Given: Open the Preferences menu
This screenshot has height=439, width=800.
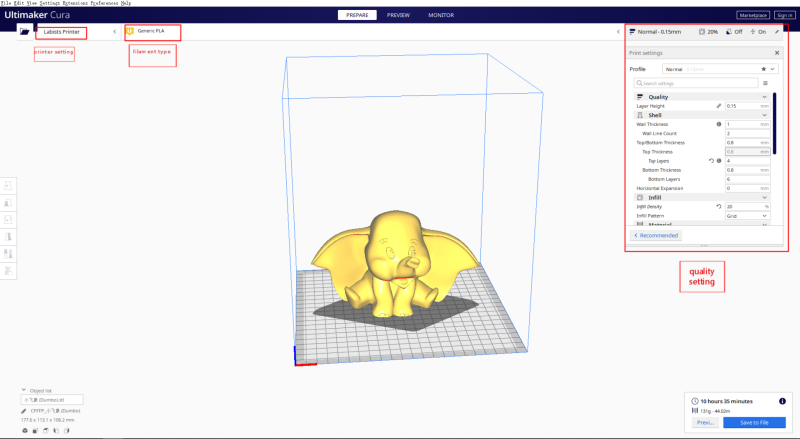Looking at the screenshot, I should 105,3.
